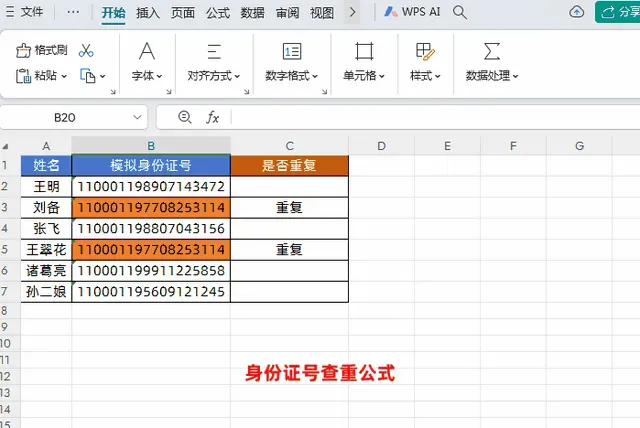The width and height of the screenshot is (640, 428).
Task: Select the 审阅 ribbon tab
Action: pos(287,13)
